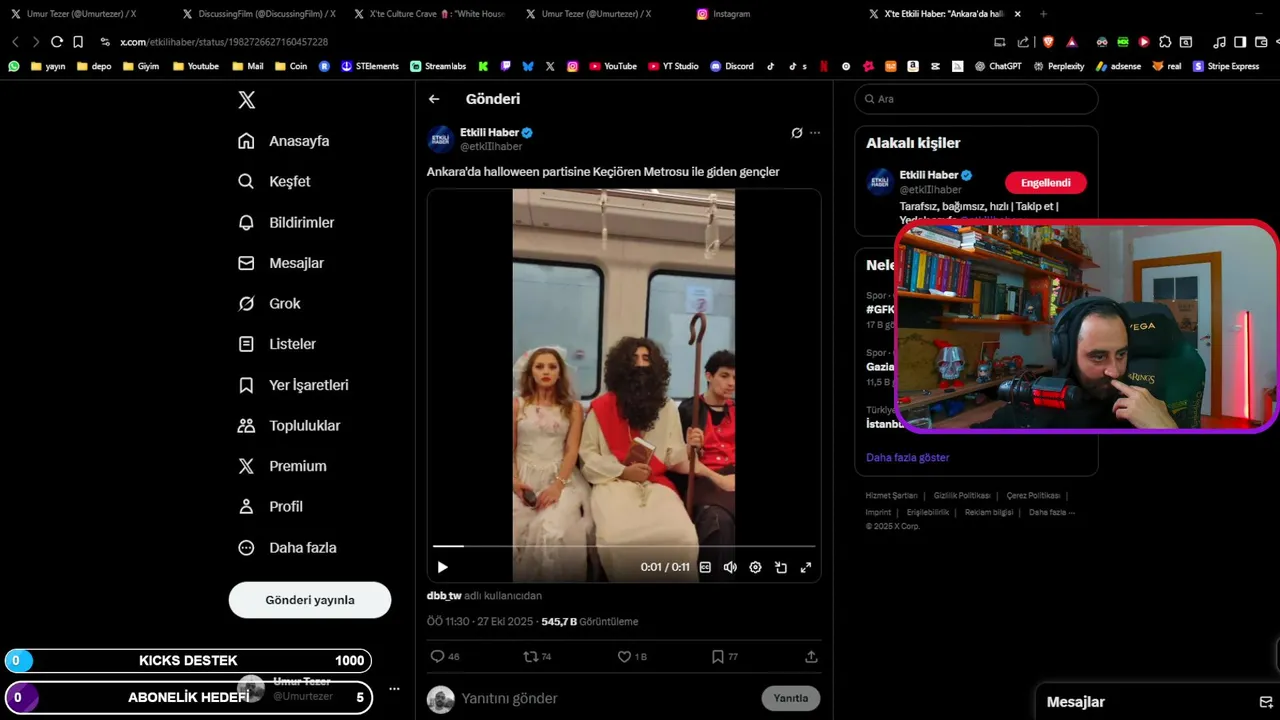1280x720 pixels.
Task: Play the video with the play button
Action: [x=442, y=567]
